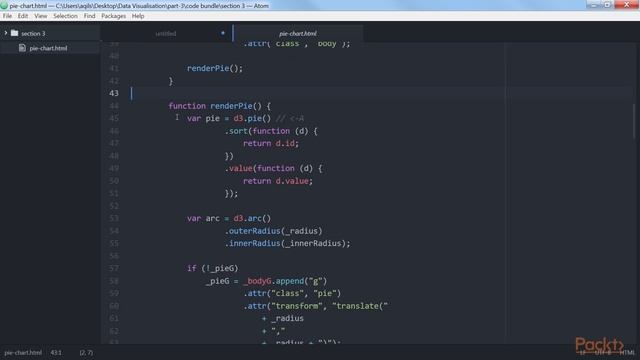Open the Selection menu
The height and width of the screenshot is (360, 640).
65,16
